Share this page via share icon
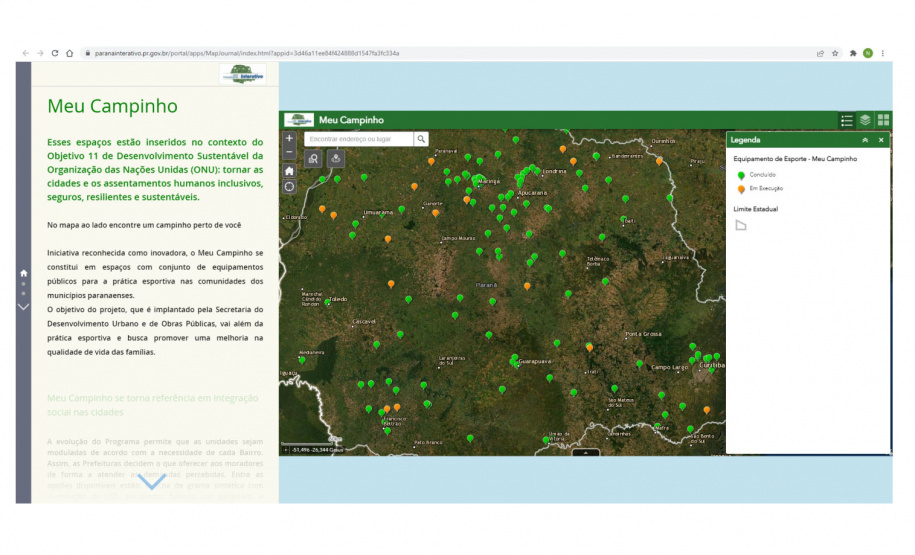Image resolution: width=915 pixels, height=555 pixels. click(820, 53)
